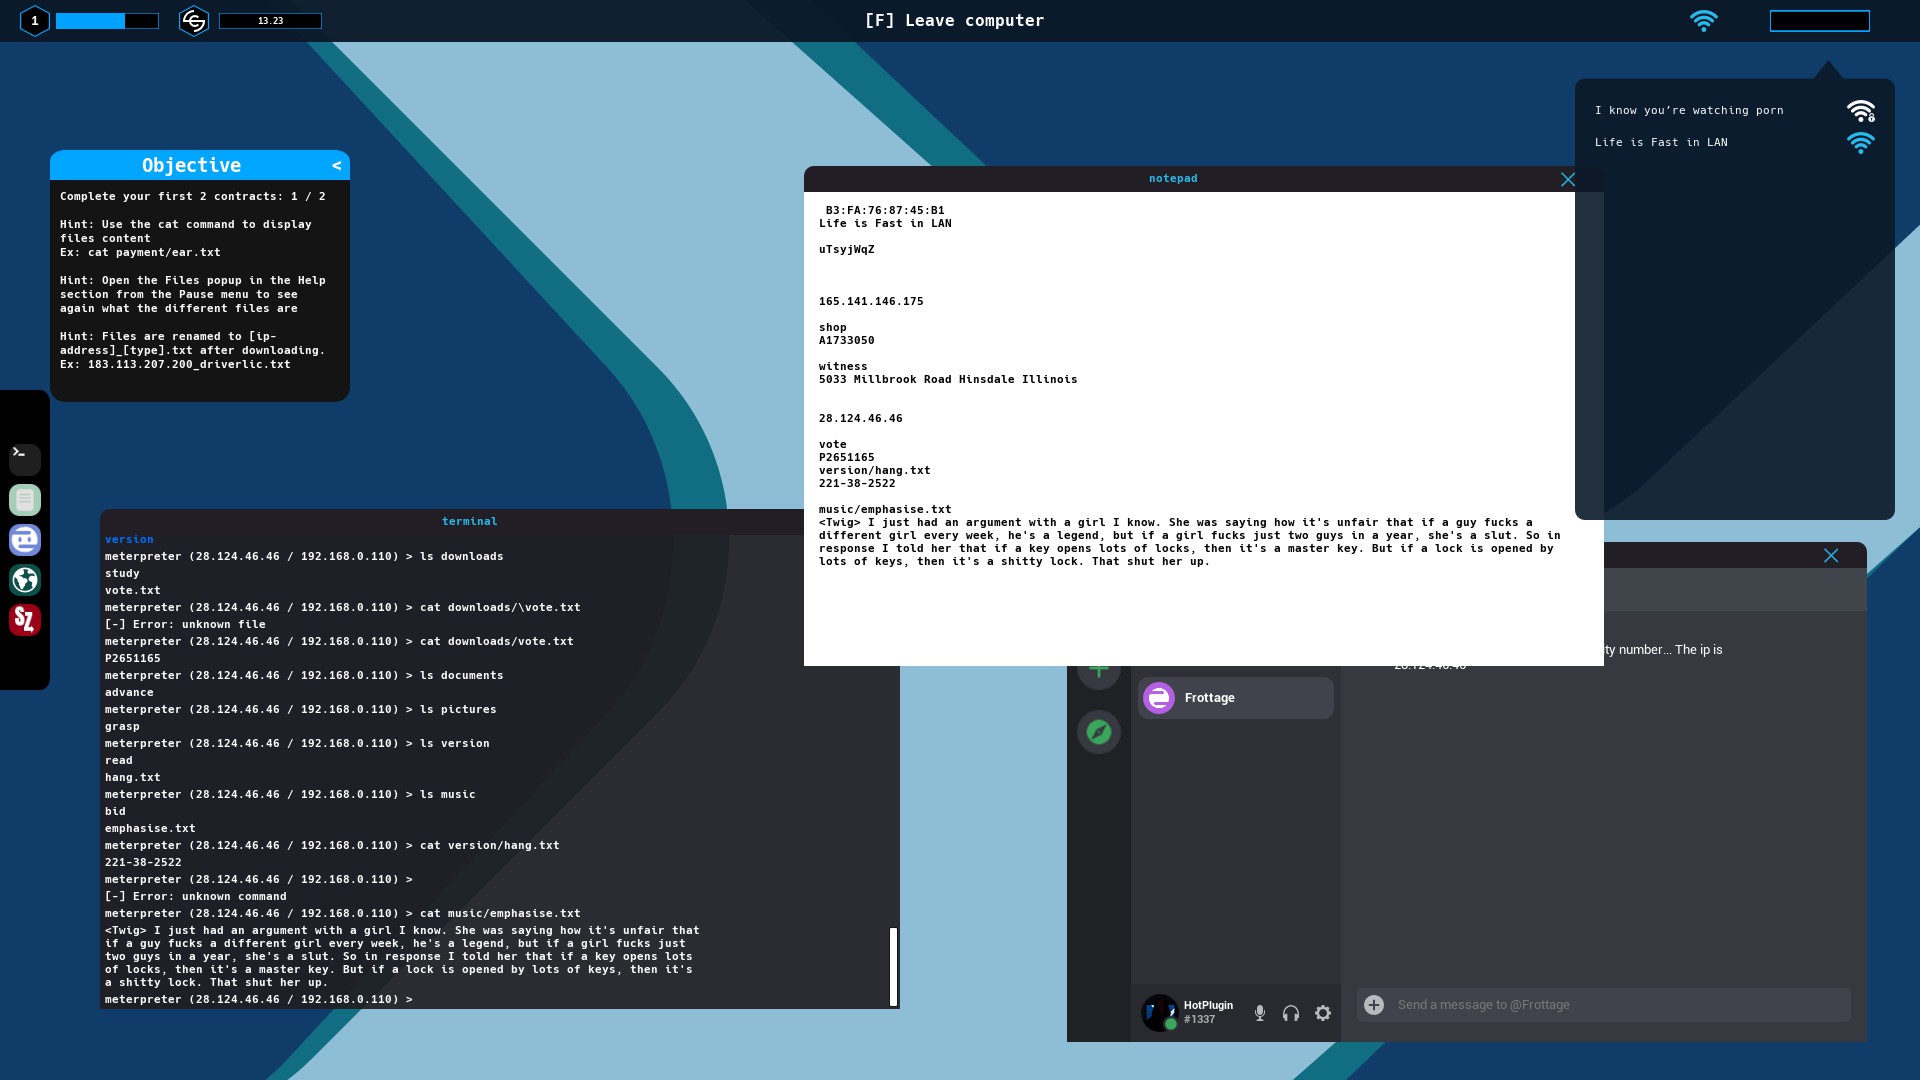Select "I know you're watching porn" network

coord(1689,110)
